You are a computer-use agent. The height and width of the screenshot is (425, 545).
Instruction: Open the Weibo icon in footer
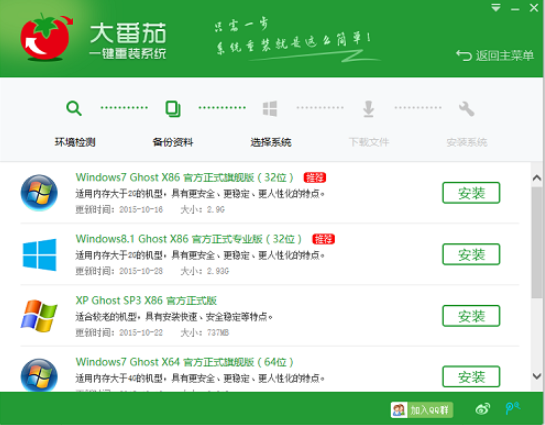point(482,409)
